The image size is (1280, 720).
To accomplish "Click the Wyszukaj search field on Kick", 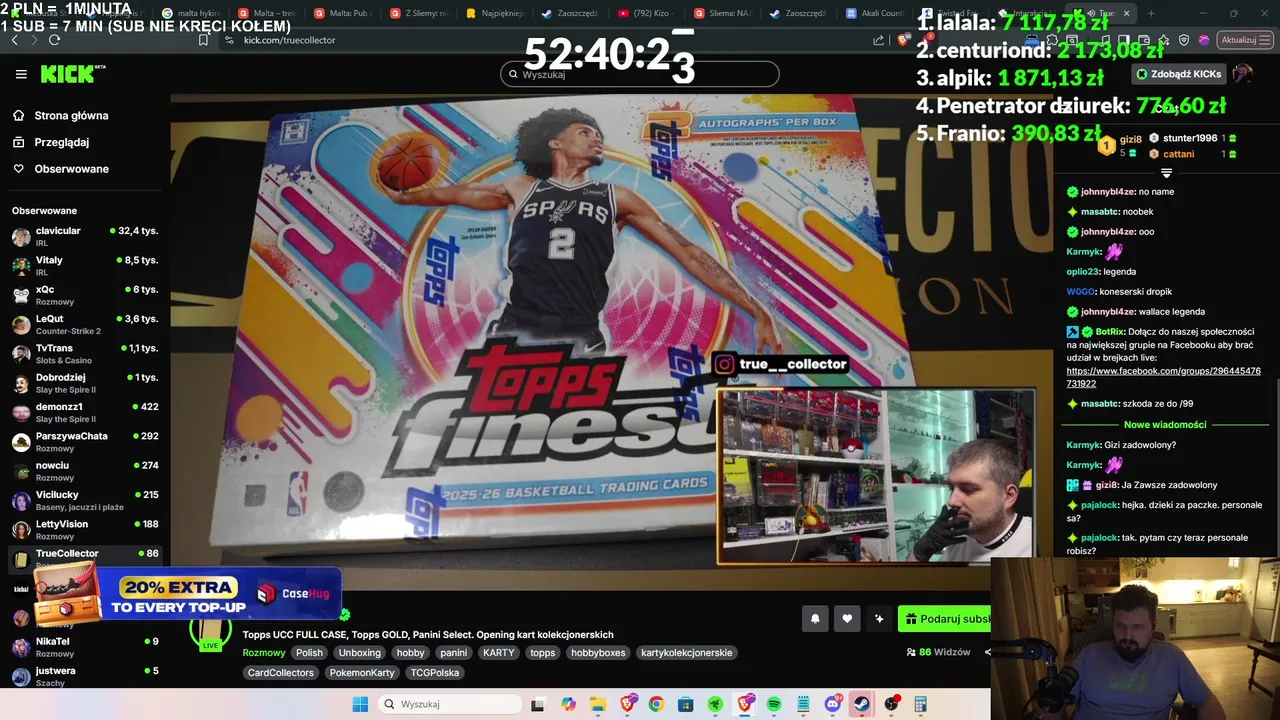I will tap(640, 74).
